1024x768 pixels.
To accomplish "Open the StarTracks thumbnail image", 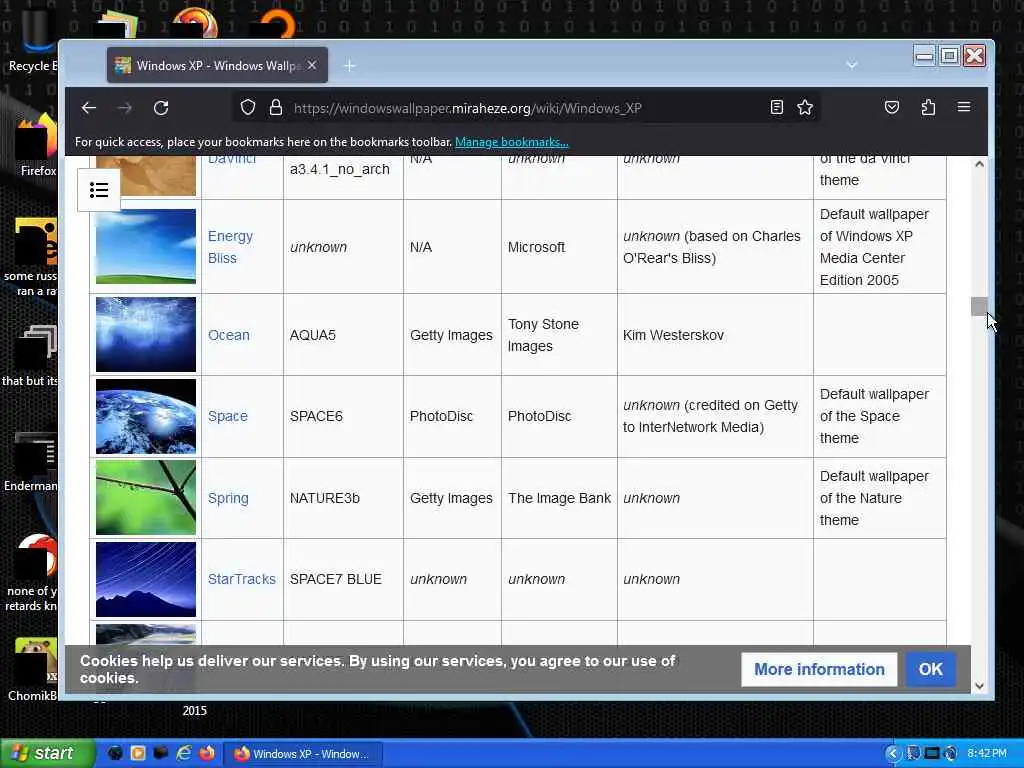I will 146,579.
